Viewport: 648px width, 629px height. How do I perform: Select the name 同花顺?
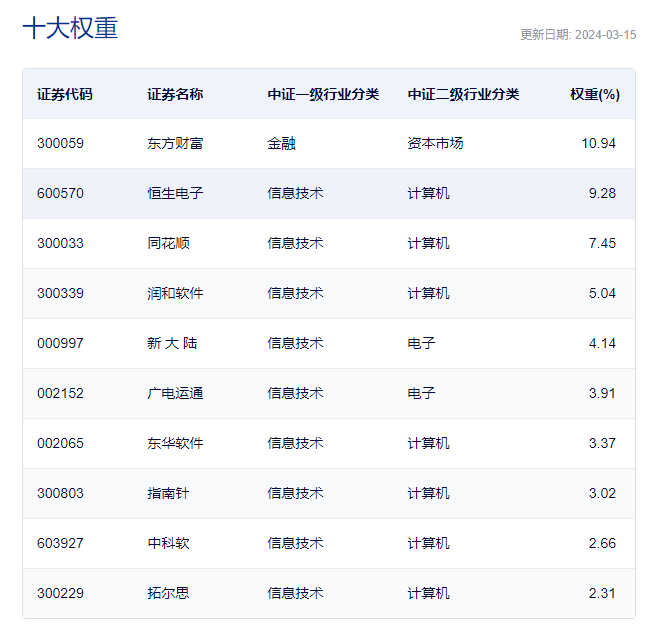click(169, 243)
